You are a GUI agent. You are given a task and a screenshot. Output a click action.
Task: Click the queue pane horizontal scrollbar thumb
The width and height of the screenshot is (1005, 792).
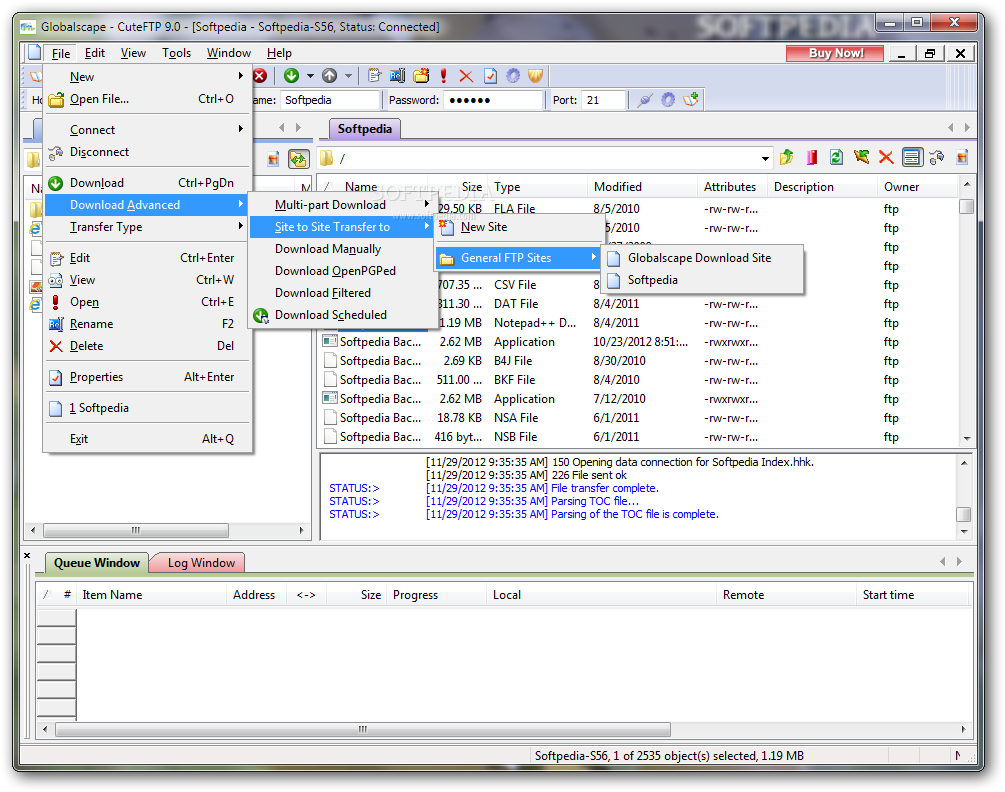(363, 729)
